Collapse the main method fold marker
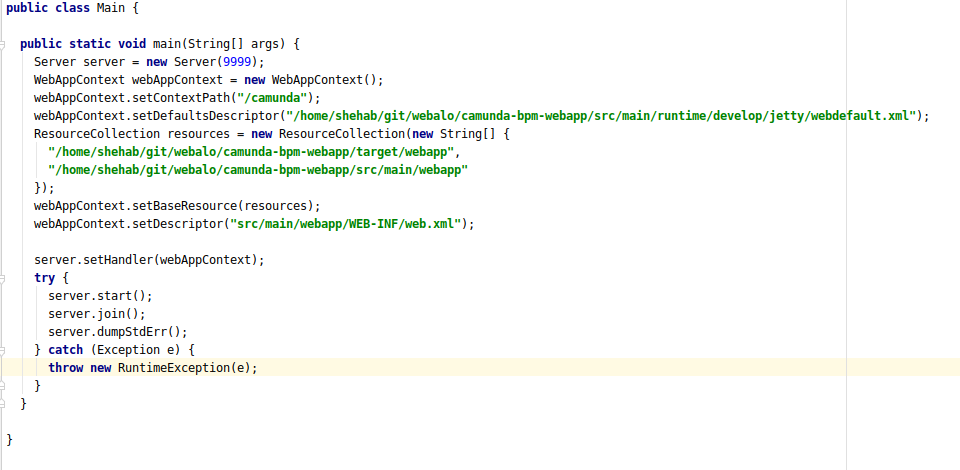This screenshot has height=470, width=960. (x=2, y=45)
